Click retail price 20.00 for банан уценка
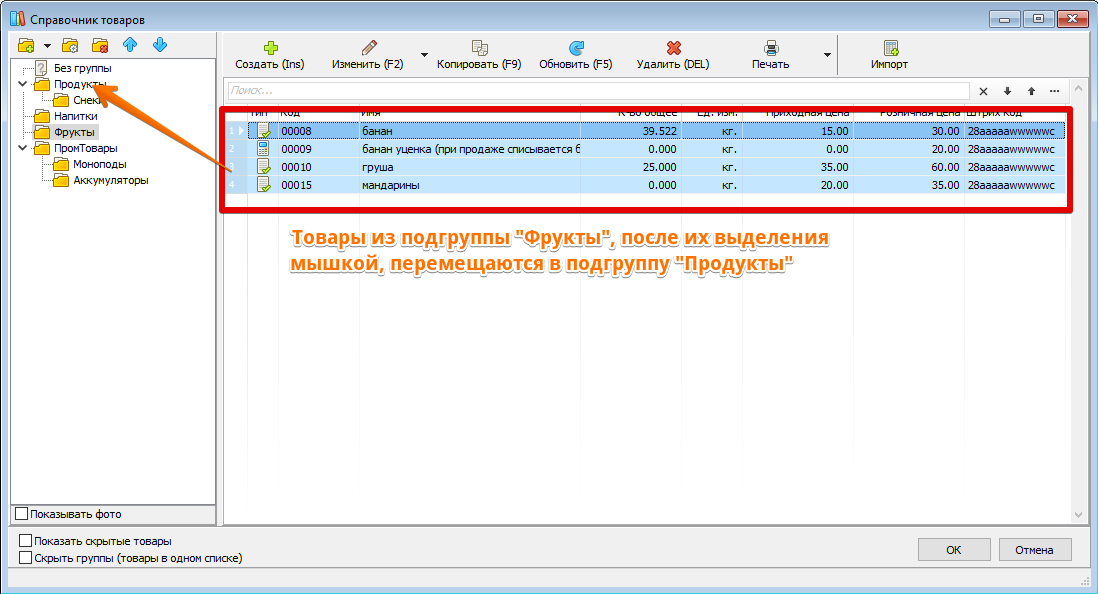The image size is (1098, 594). point(909,149)
